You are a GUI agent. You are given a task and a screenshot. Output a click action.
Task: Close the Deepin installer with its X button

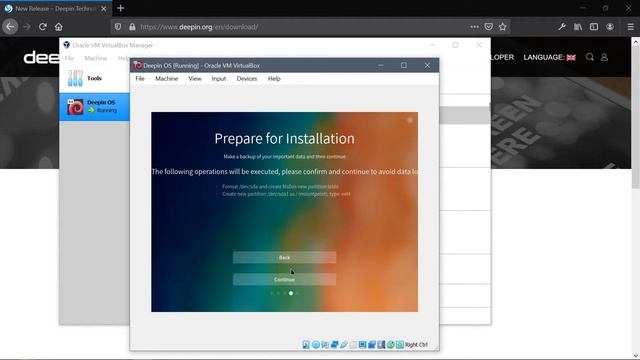click(x=410, y=120)
